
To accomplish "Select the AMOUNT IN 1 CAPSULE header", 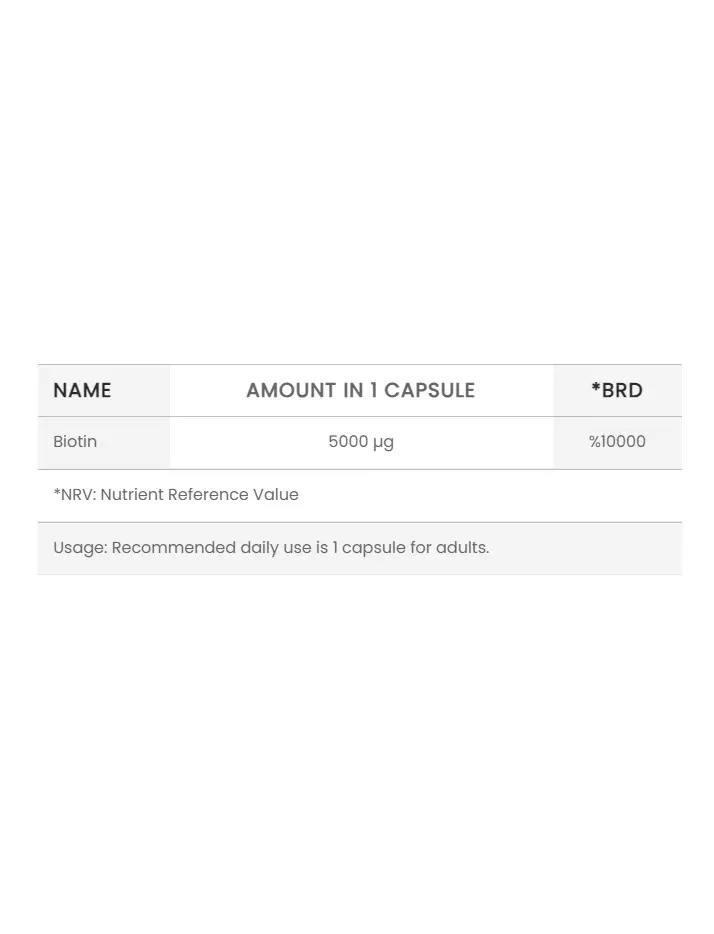I will pyautogui.click(x=361, y=390).
